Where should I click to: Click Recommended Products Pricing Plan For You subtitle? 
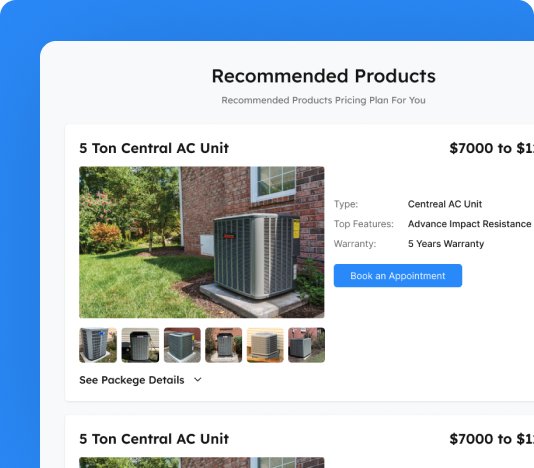[324, 100]
